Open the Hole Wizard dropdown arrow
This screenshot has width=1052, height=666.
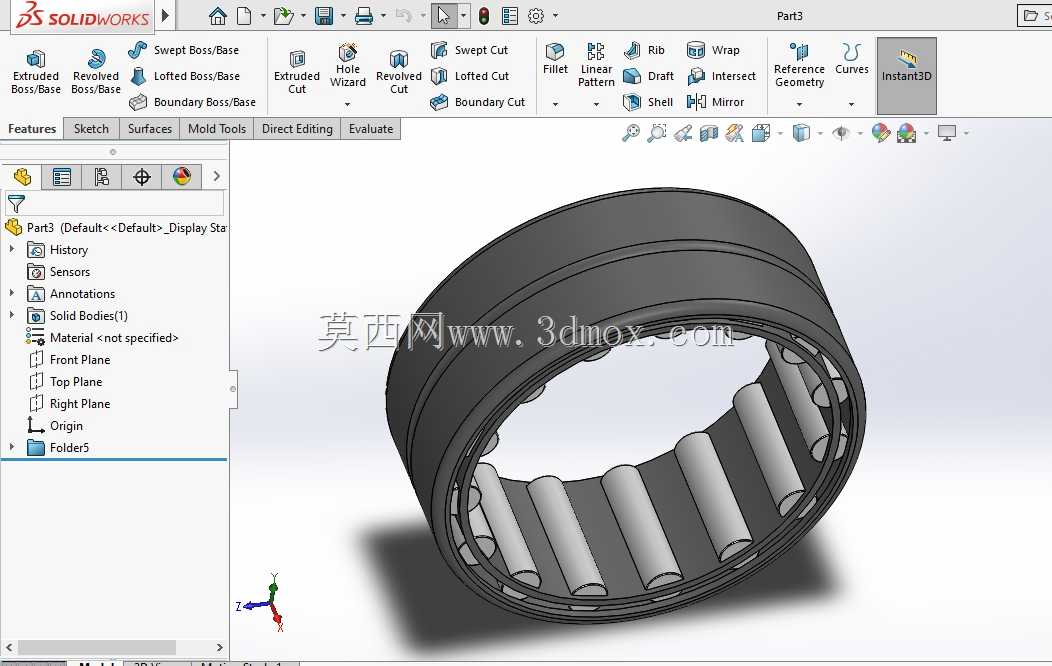tap(347, 104)
